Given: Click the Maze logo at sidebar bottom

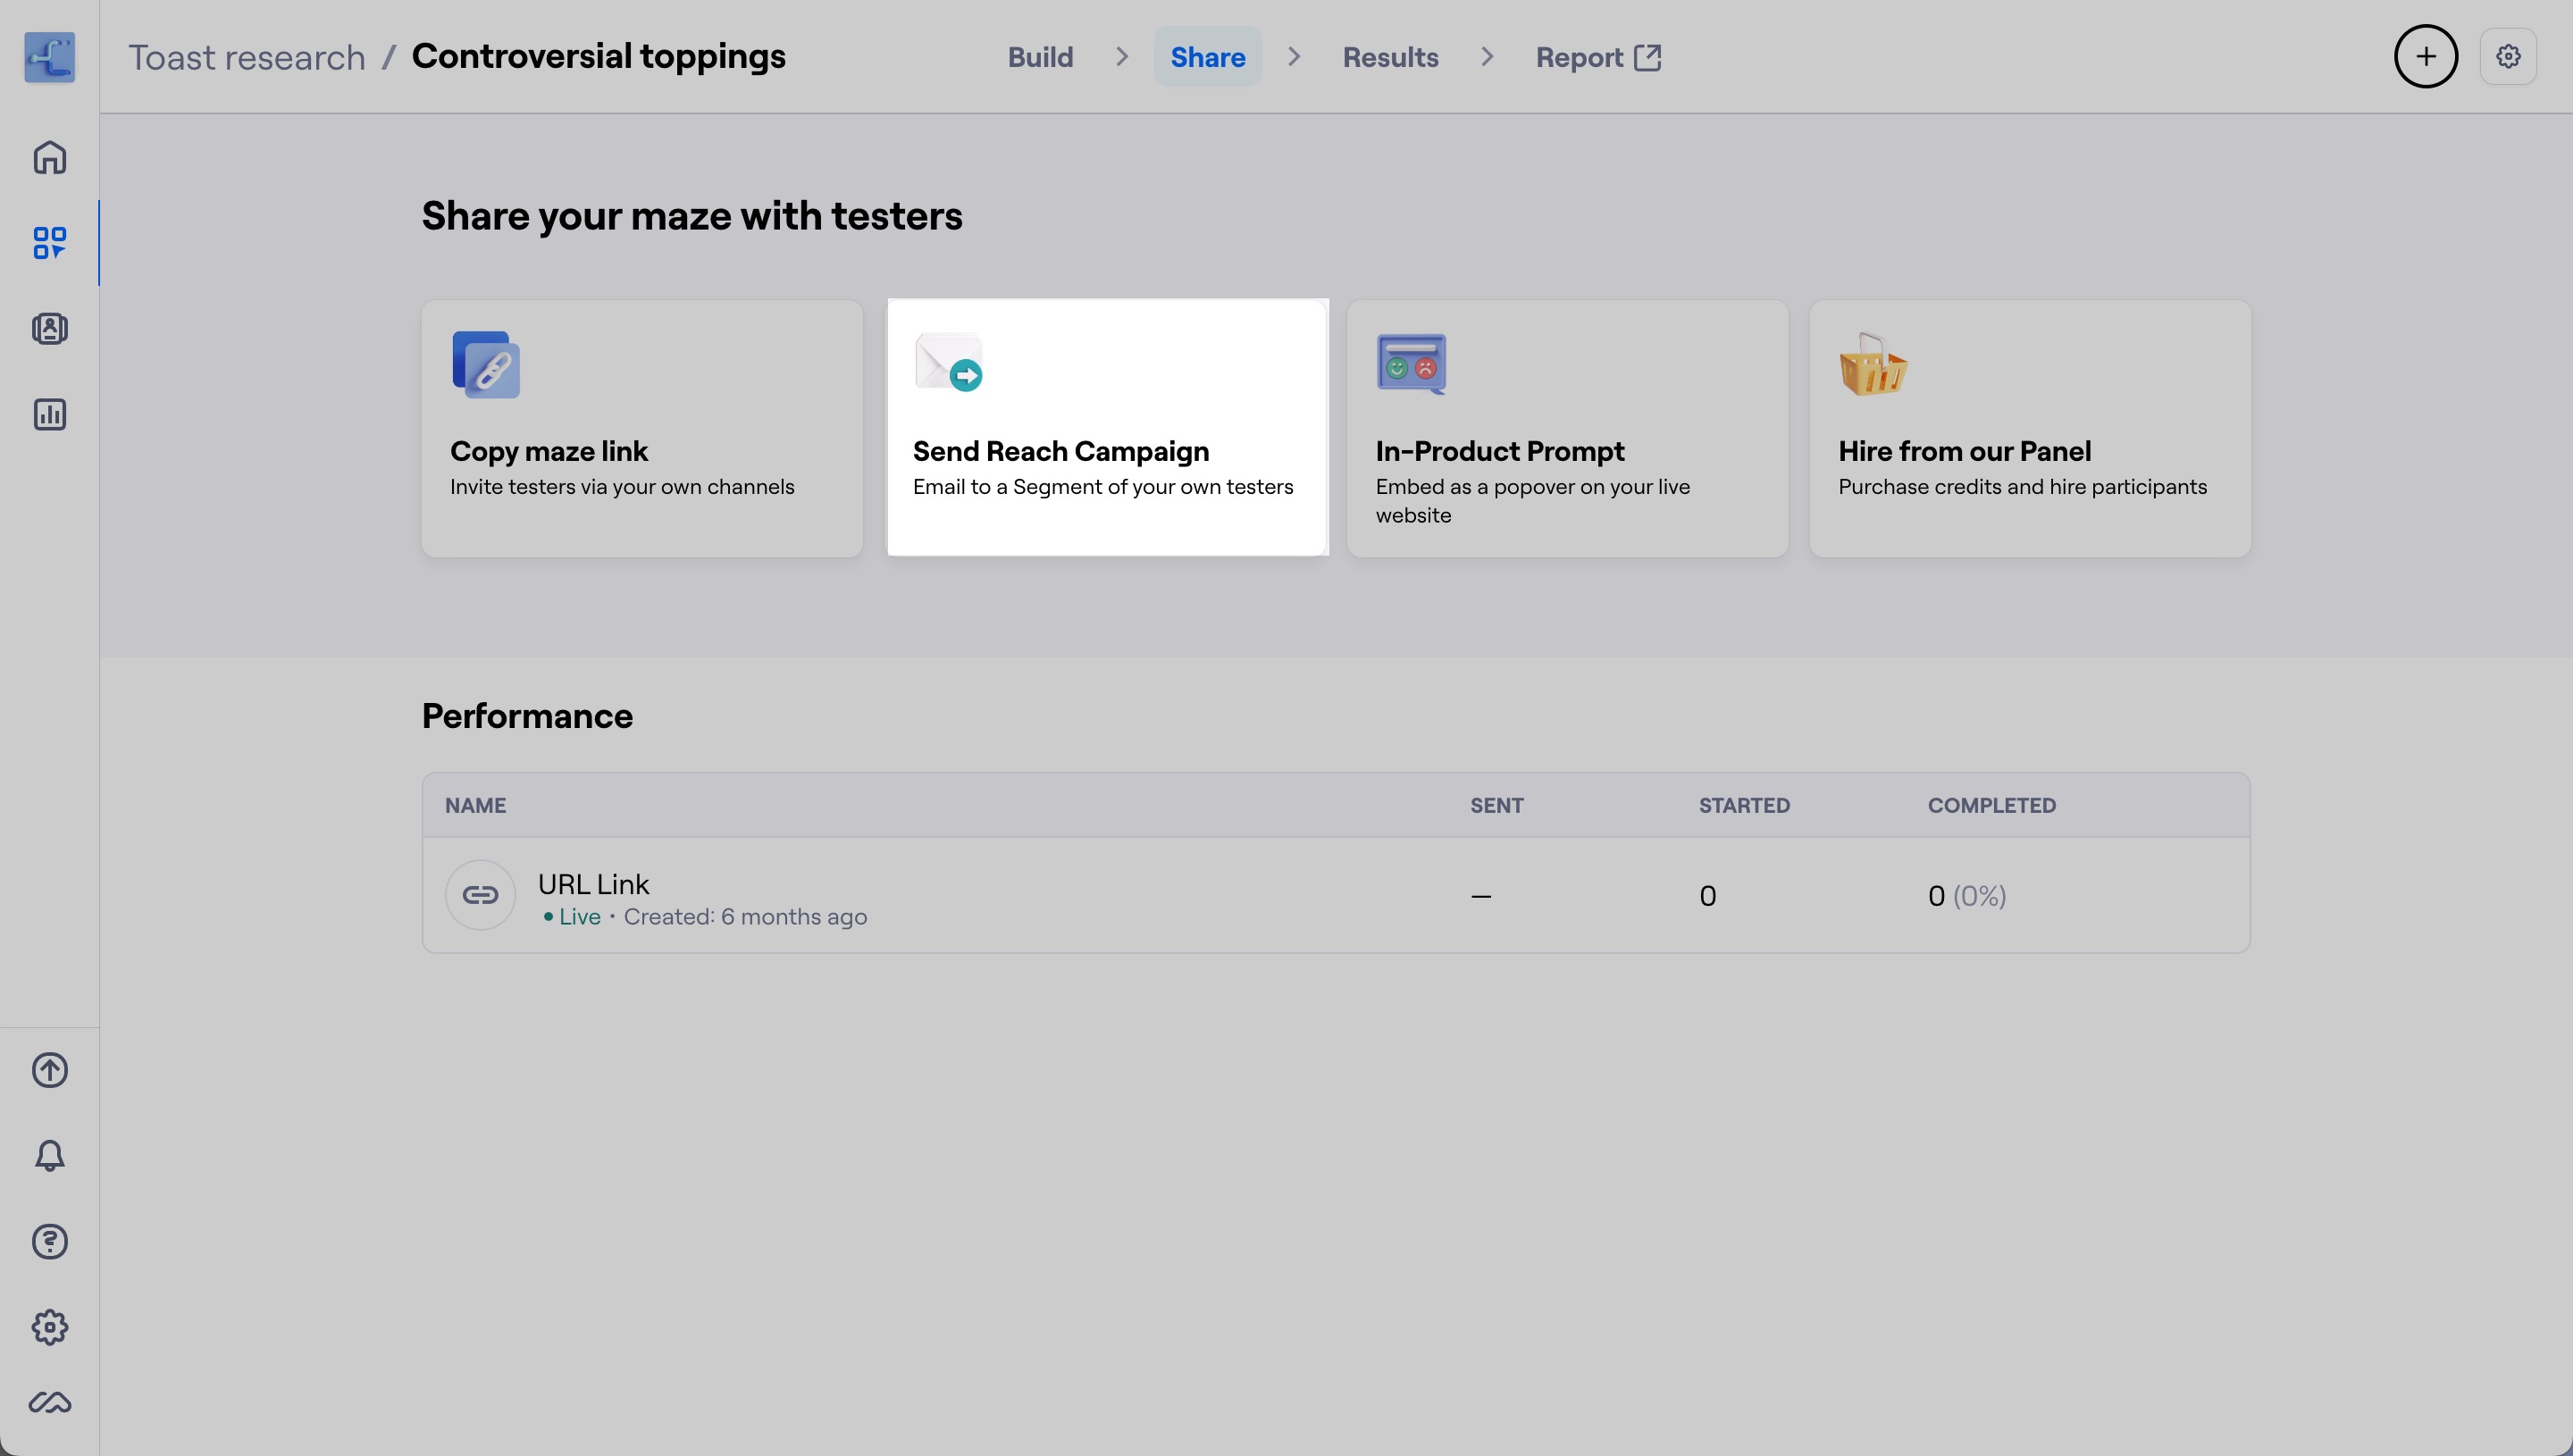Looking at the screenshot, I should click(49, 1403).
